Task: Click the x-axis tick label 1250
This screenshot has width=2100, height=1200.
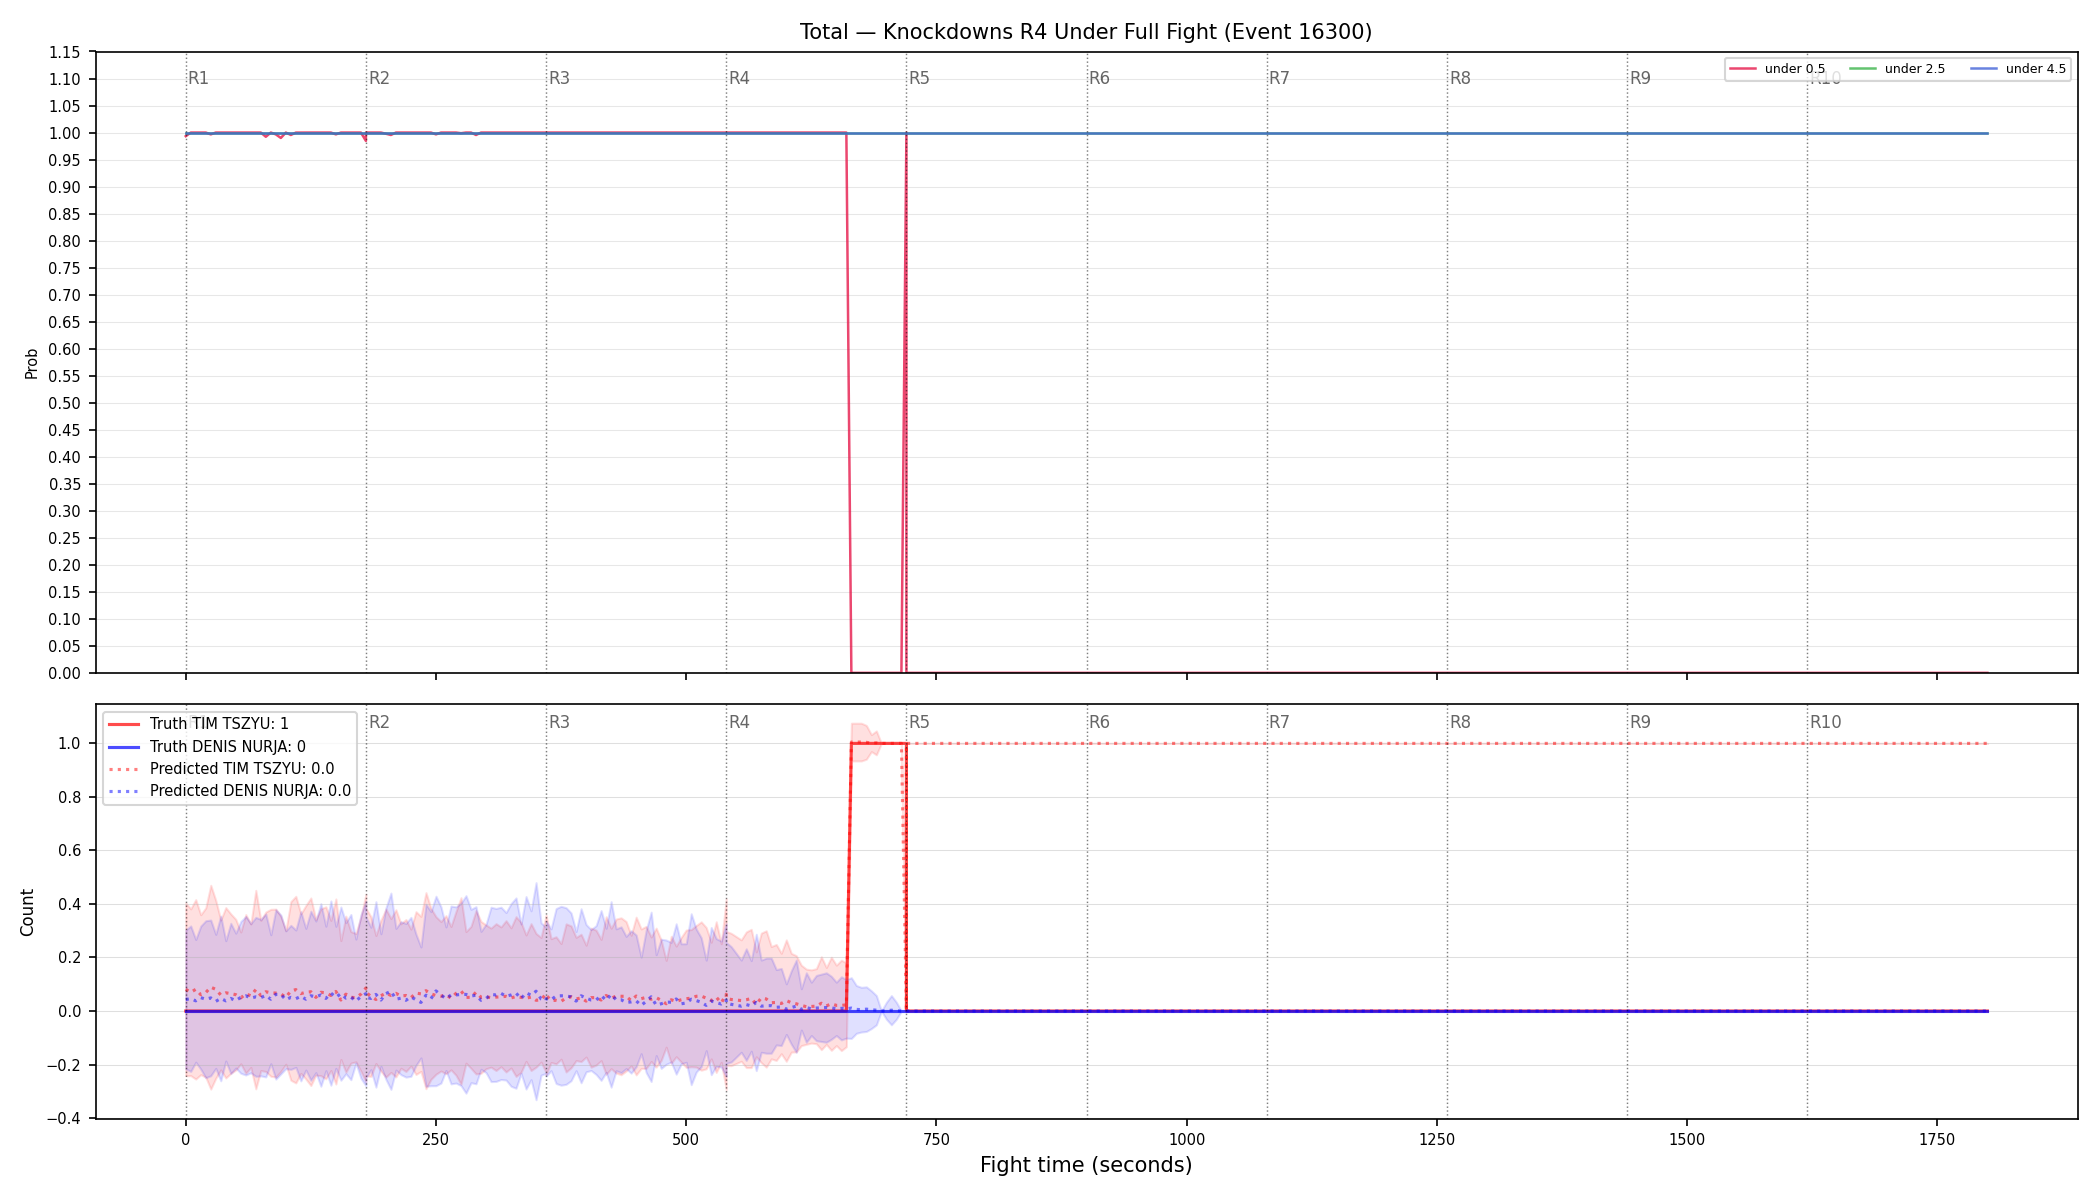Action: [x=1436, y=1139]
